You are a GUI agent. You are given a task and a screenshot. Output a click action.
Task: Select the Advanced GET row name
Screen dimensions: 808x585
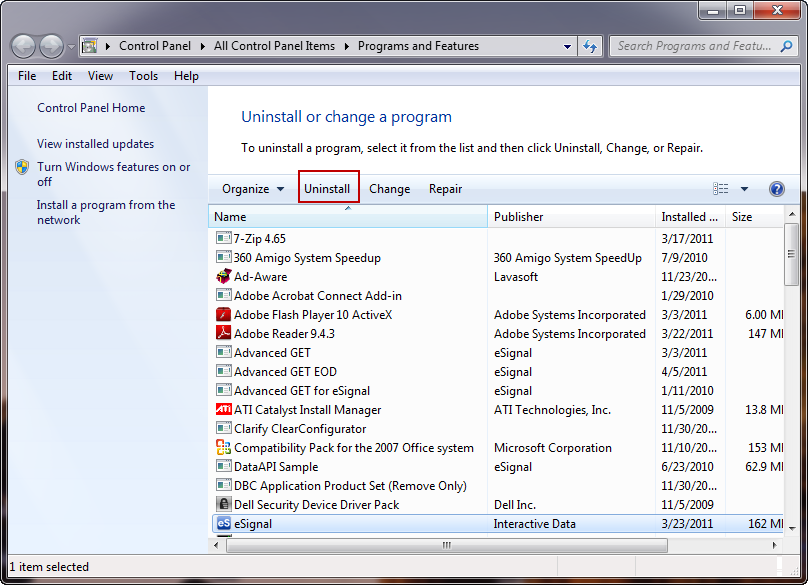(x=272, y=353)
